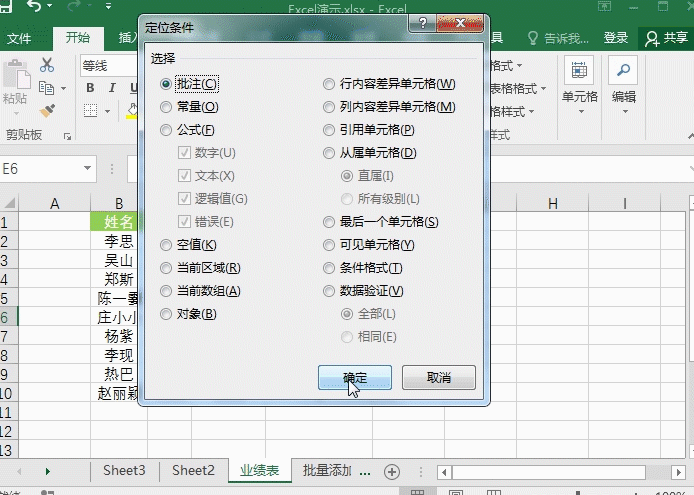Image resolution: width=694 pixels, height=495 pixels.
Task: Click horizontal scrollbar right arrow
Action: 678,472
